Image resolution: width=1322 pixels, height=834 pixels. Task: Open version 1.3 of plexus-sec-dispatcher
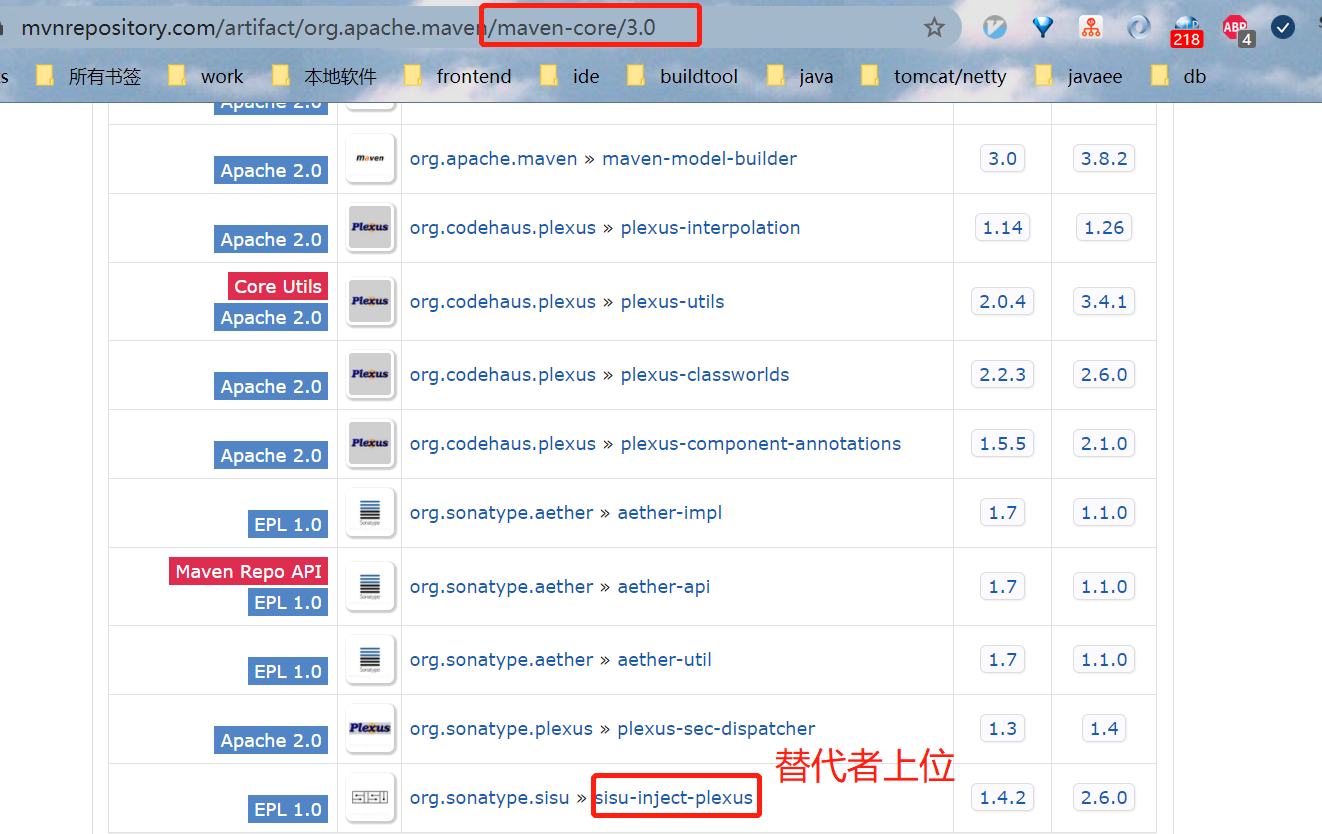click(1002, 728)
